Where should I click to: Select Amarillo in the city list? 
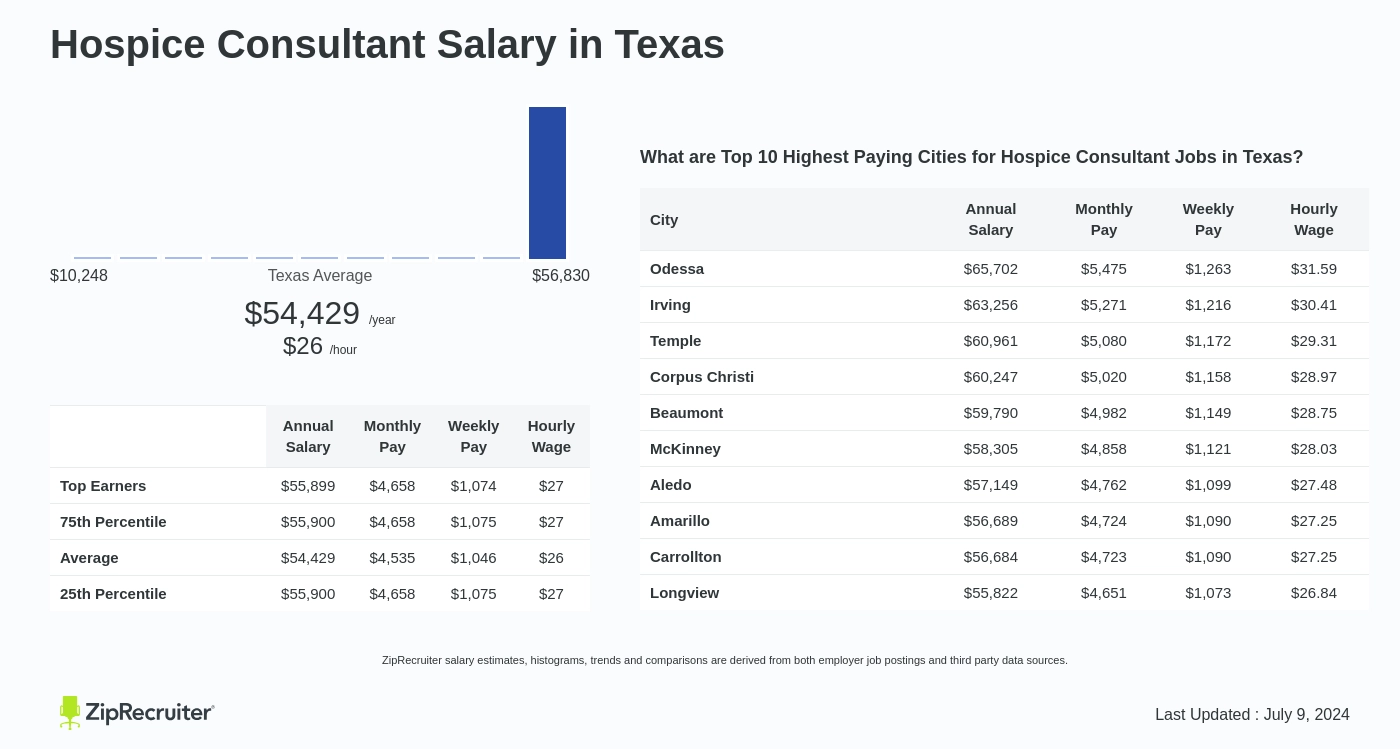pyautogui.click(x=680, y=520)
